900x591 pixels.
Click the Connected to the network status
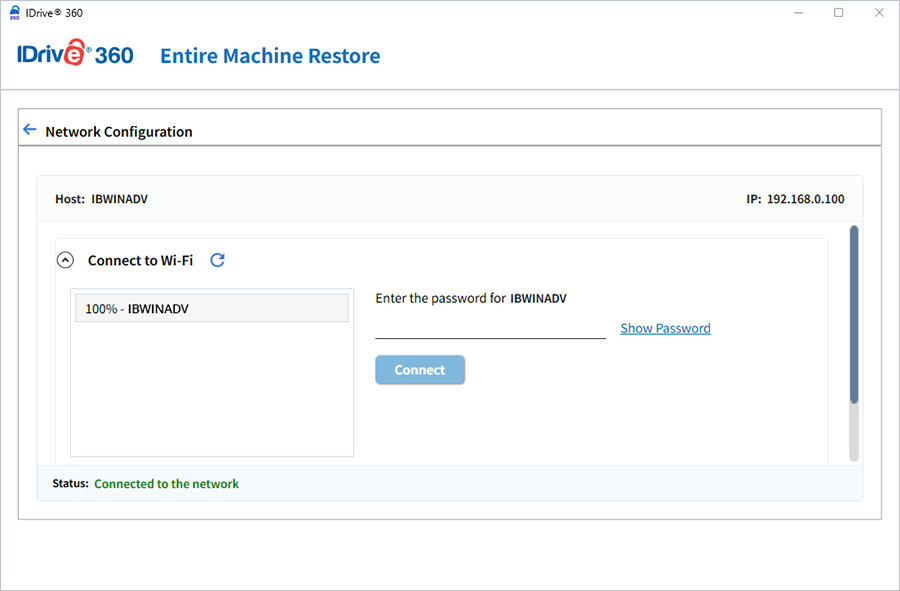(166, 484)
